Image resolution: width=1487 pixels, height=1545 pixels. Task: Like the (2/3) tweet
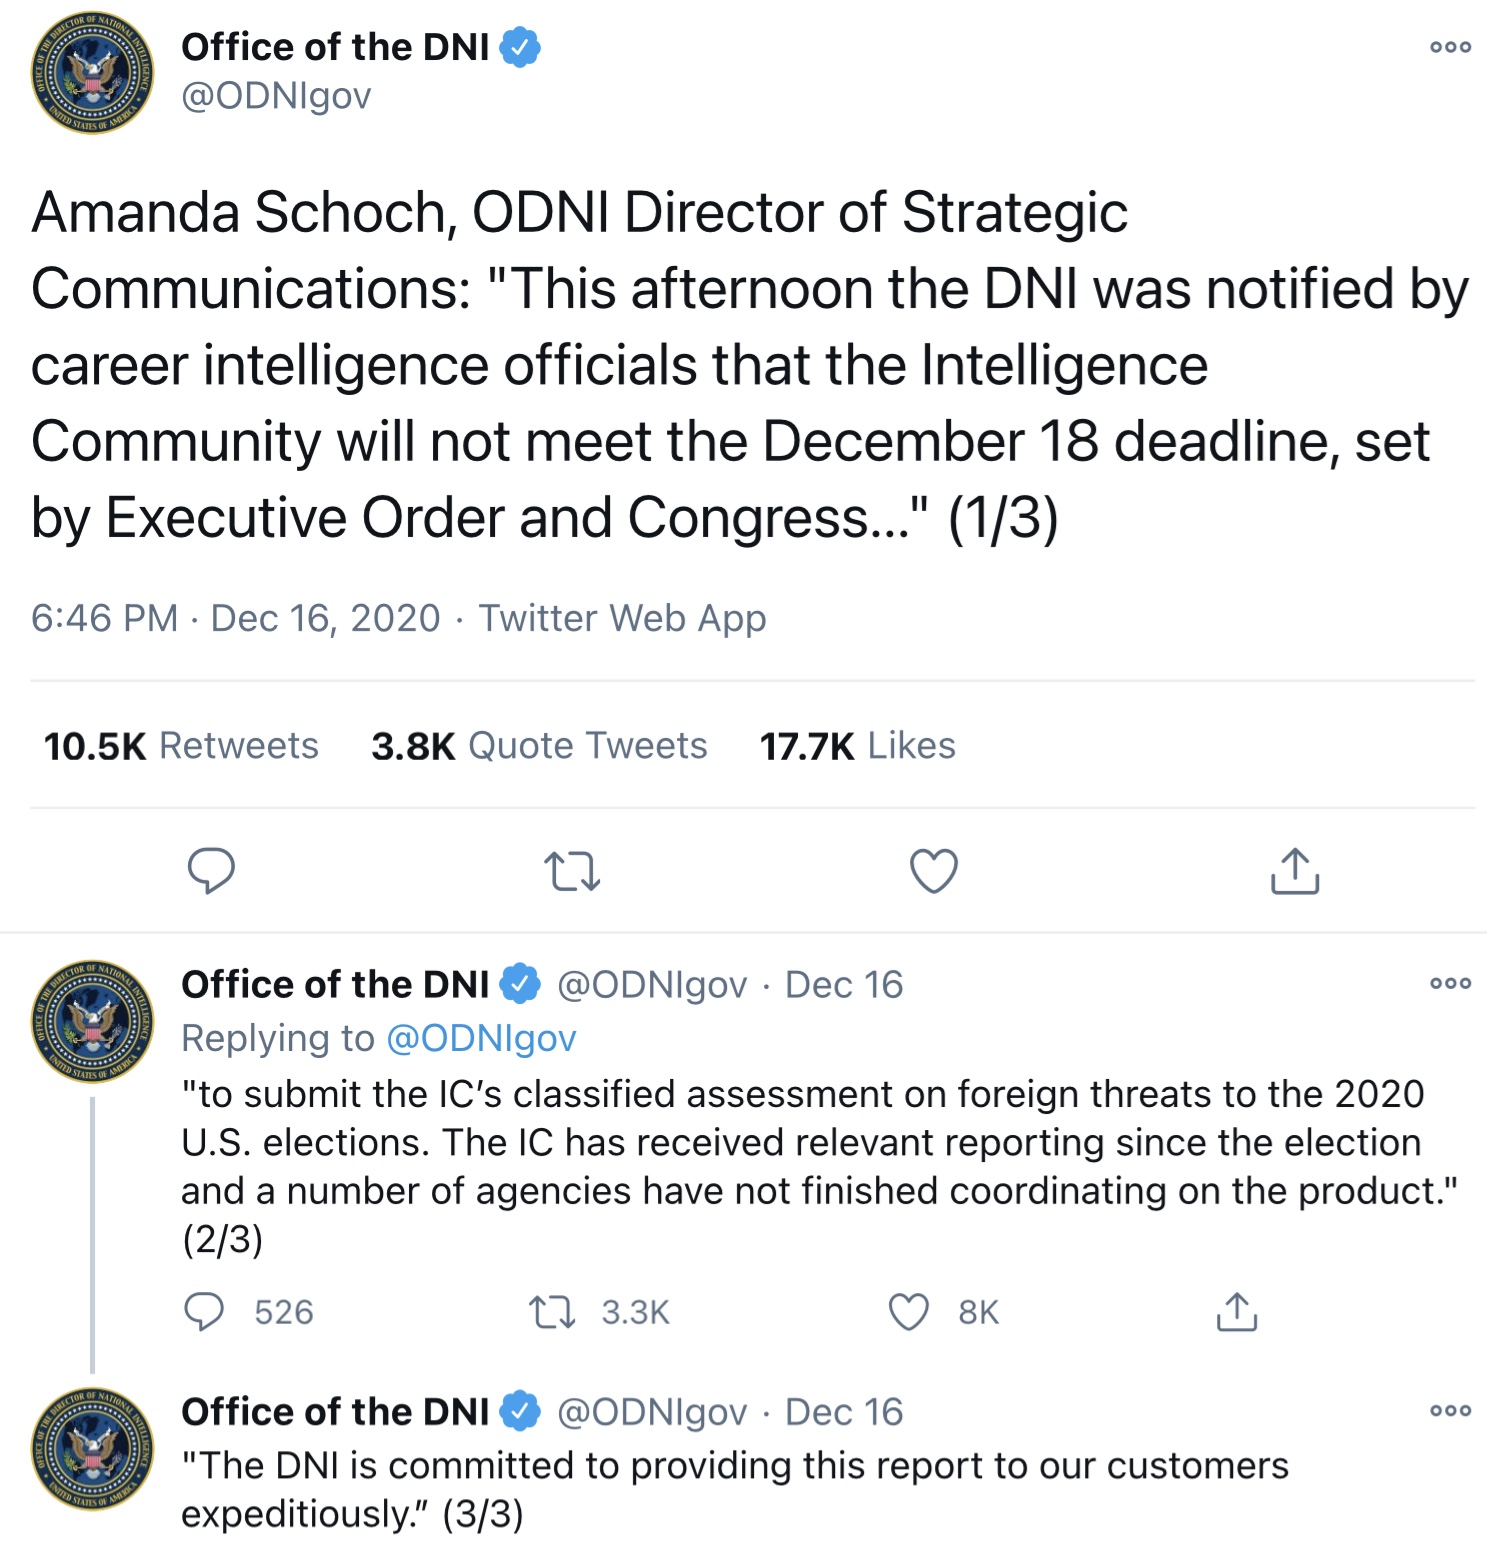pos(909,1311)
